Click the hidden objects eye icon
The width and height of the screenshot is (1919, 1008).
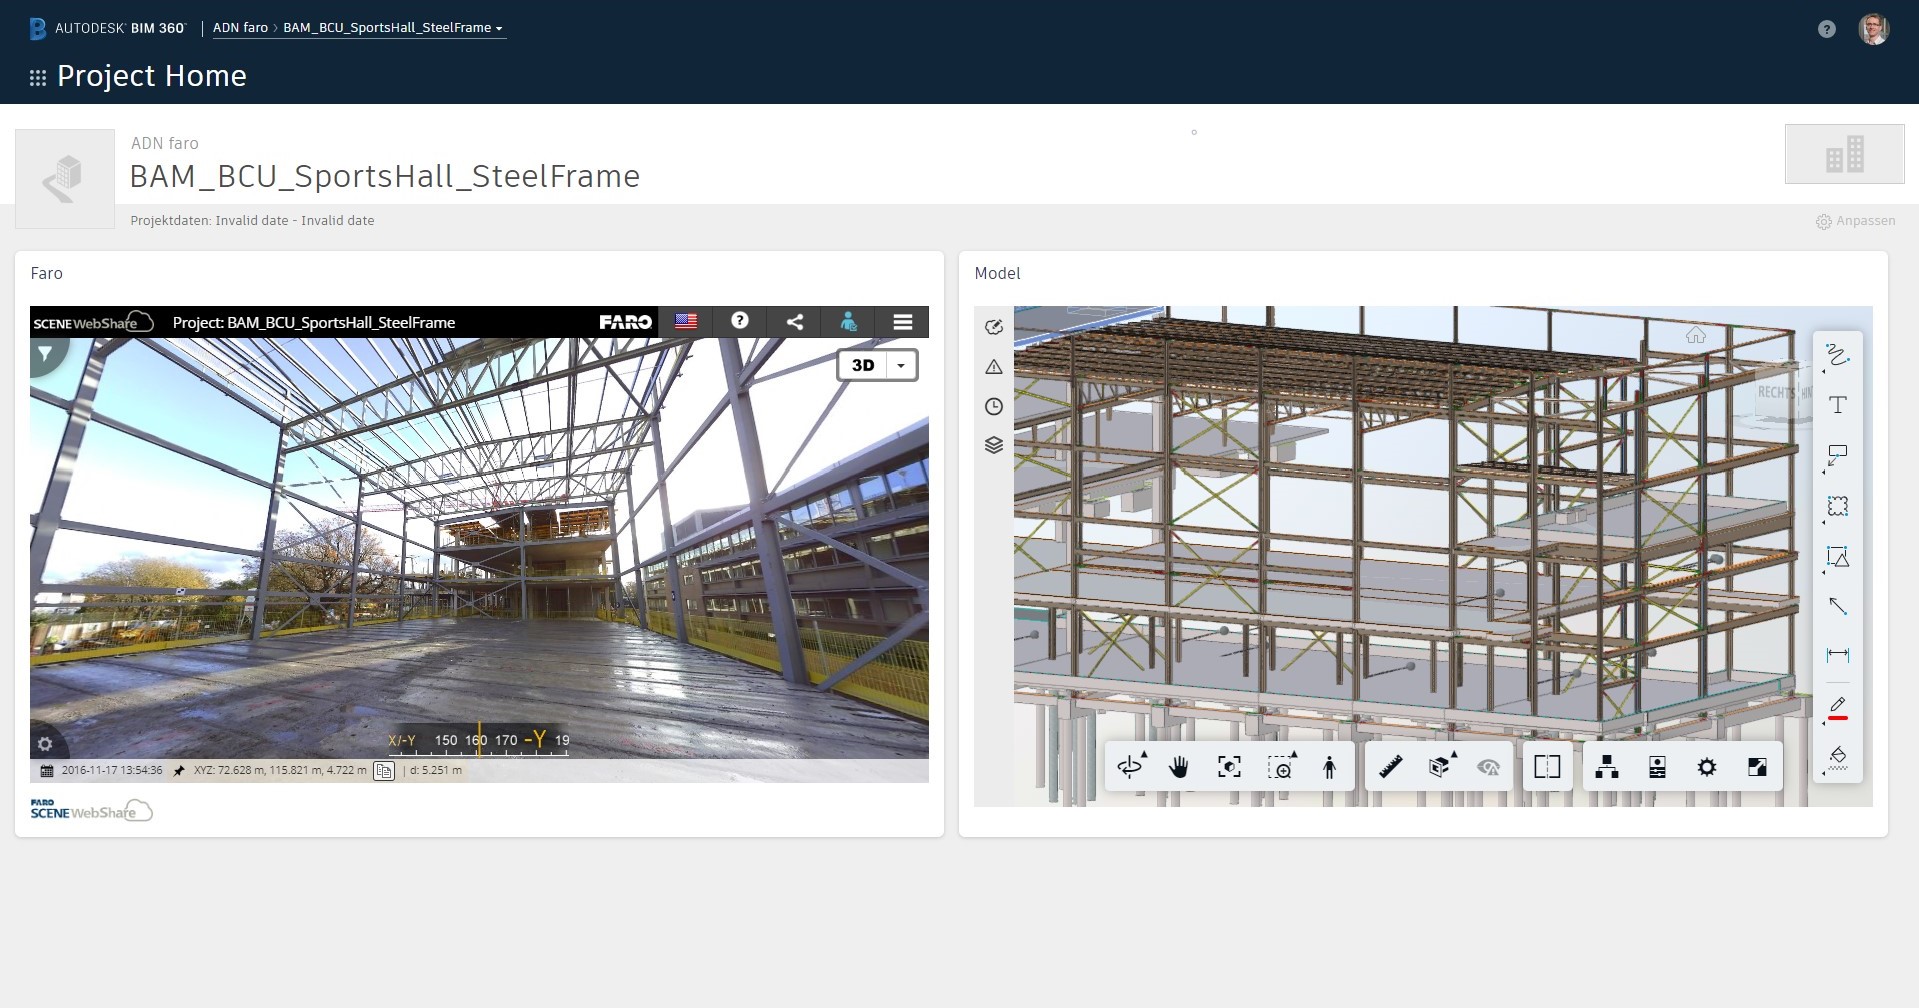coord(1489,767)
